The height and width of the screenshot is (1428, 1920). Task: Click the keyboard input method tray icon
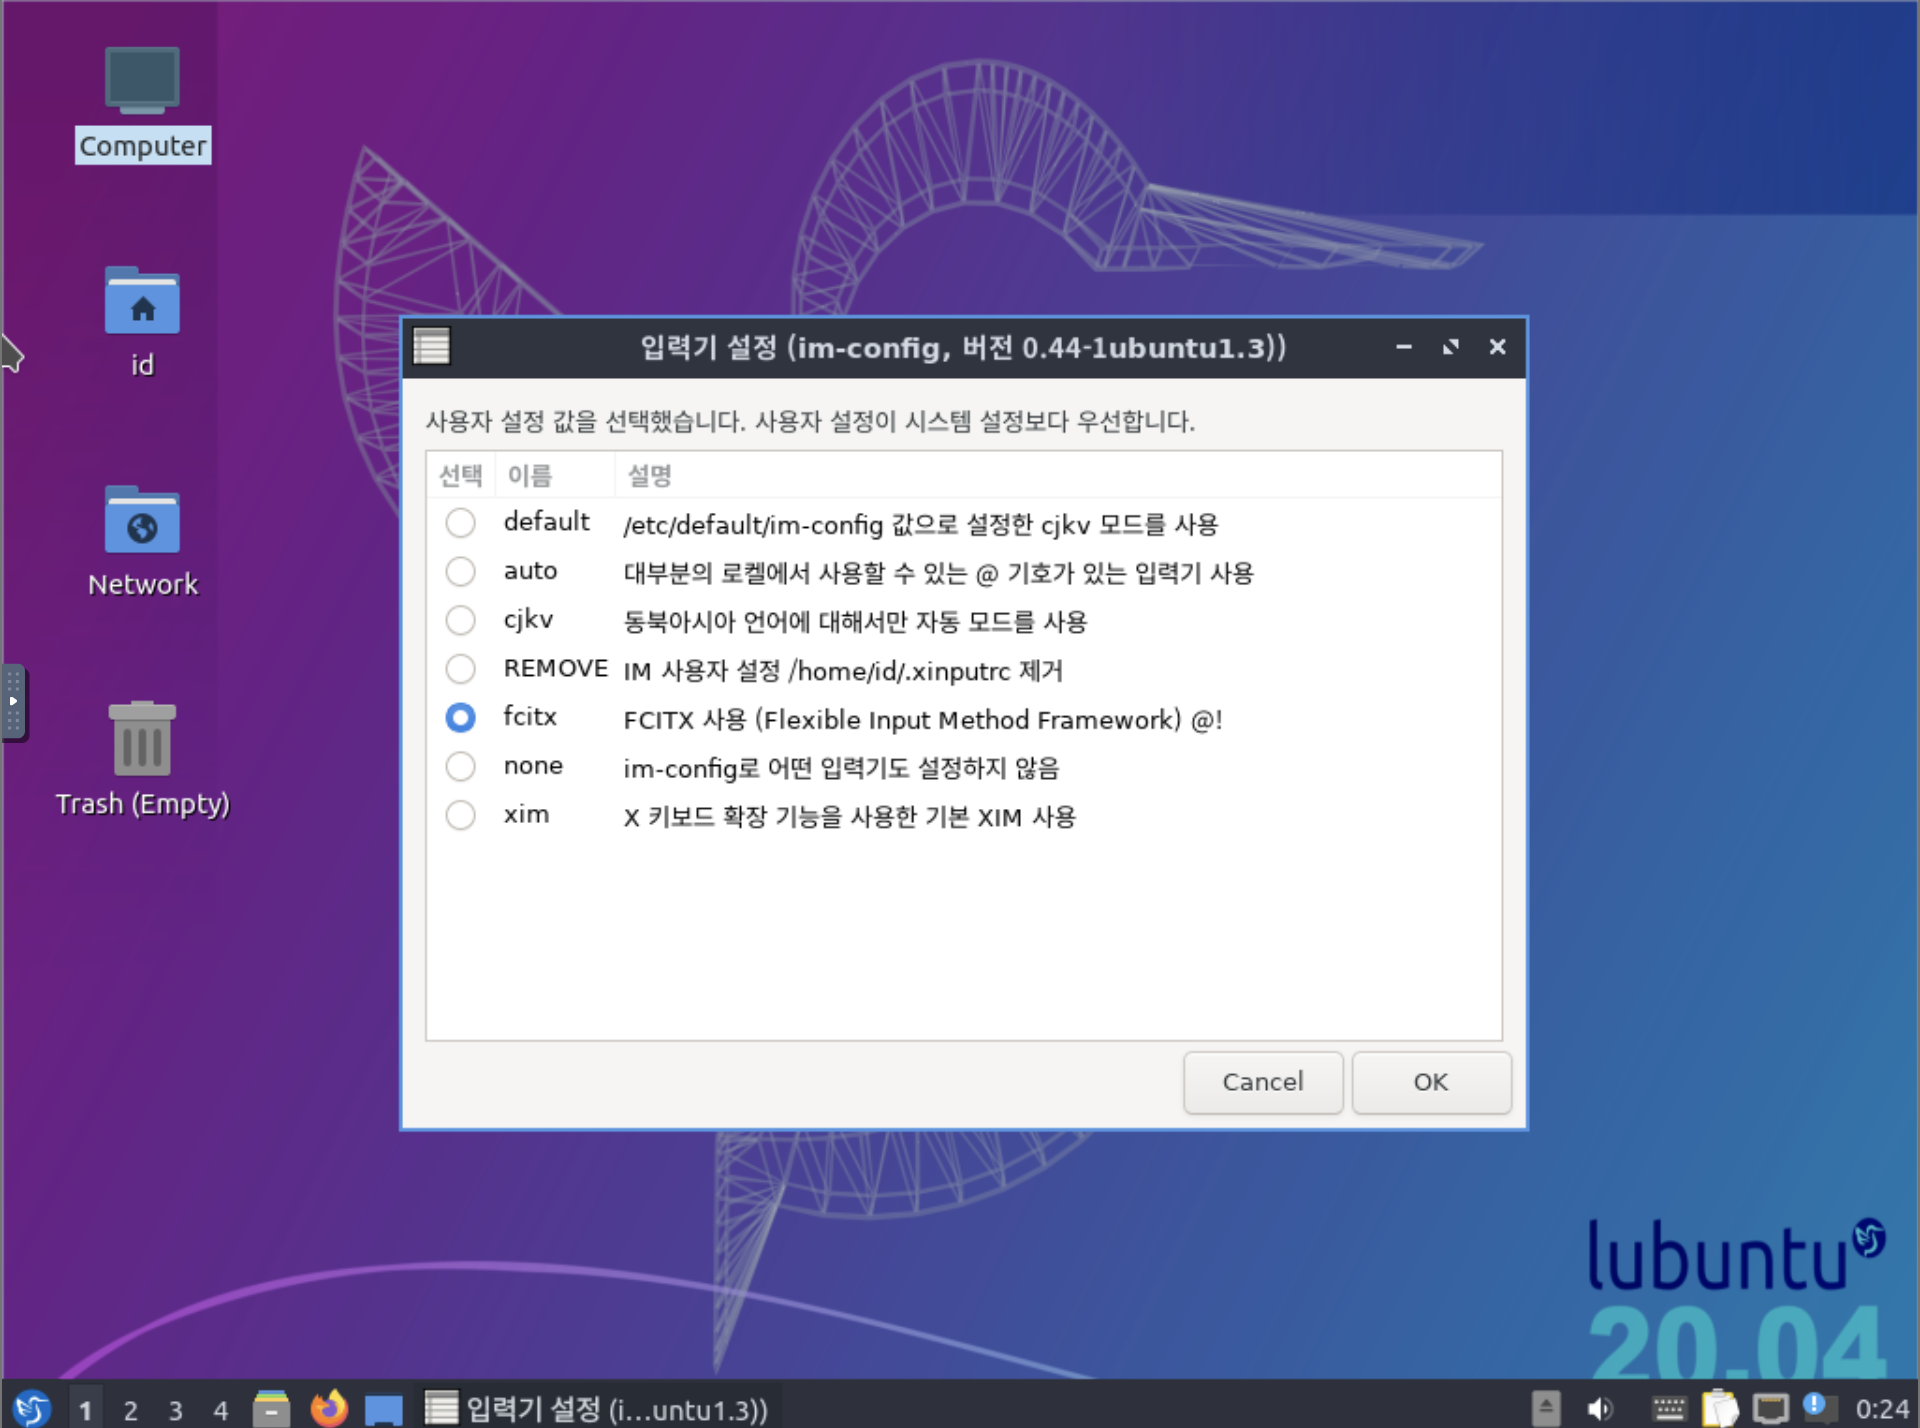coord(1668,1408)
